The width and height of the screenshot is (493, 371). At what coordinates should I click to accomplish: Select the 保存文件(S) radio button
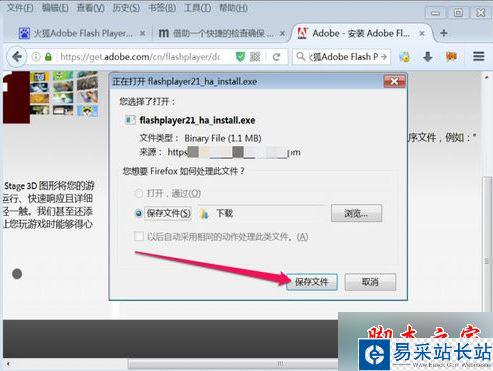tap(139, 213)
